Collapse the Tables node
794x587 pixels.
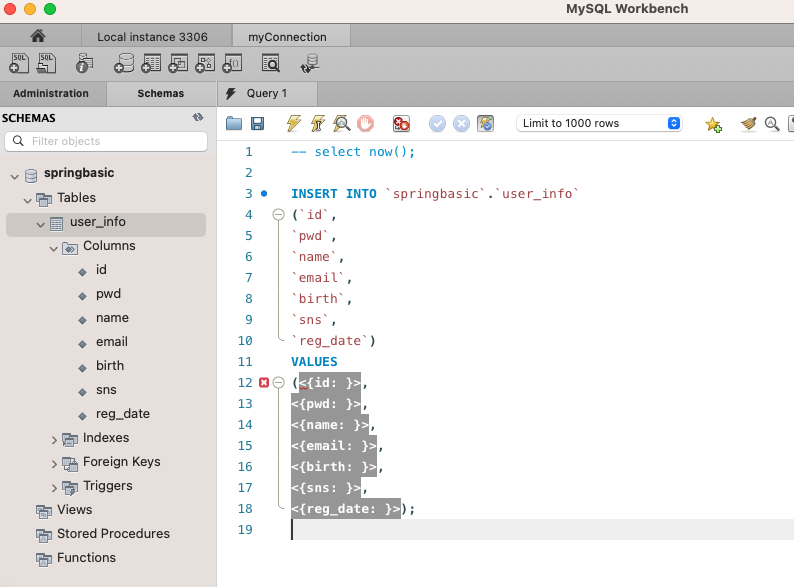[x=28, y=201]
